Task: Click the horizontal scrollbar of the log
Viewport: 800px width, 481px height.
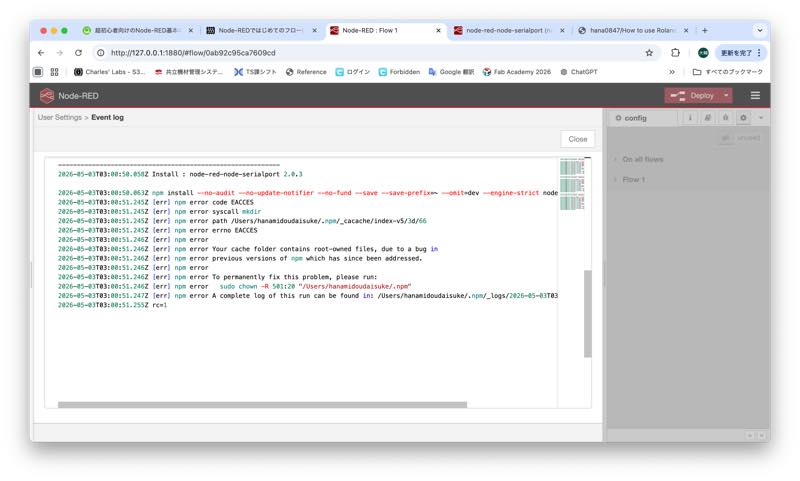Action: (x=262, y=404)
